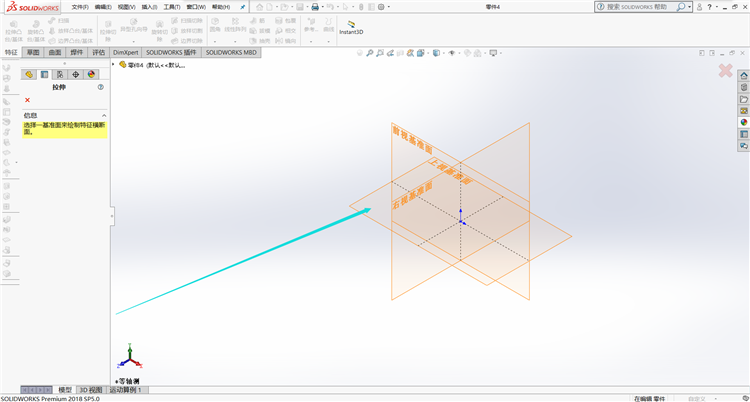This screenshot has width=750, height=402.
Task: Select the 模型 bottom tab
Action: click(x=65, y=390)
